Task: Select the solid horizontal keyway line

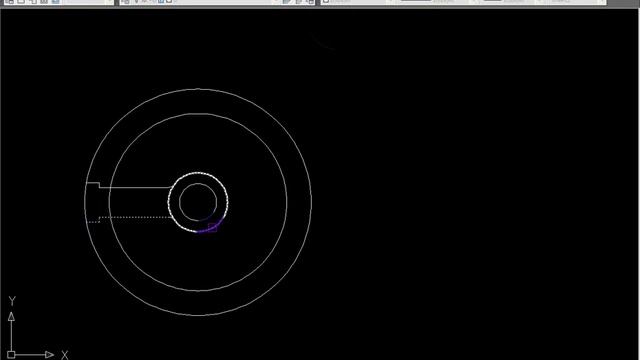Action: coord(135,187)
